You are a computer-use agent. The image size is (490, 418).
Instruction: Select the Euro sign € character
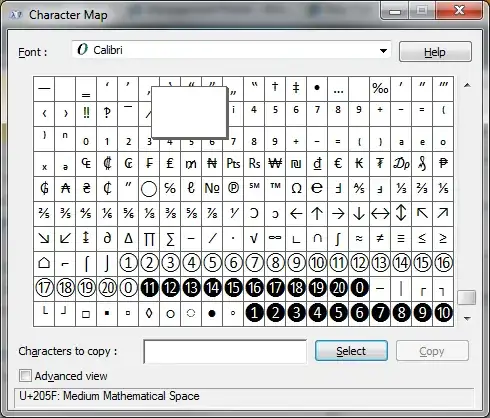(338, 164)
